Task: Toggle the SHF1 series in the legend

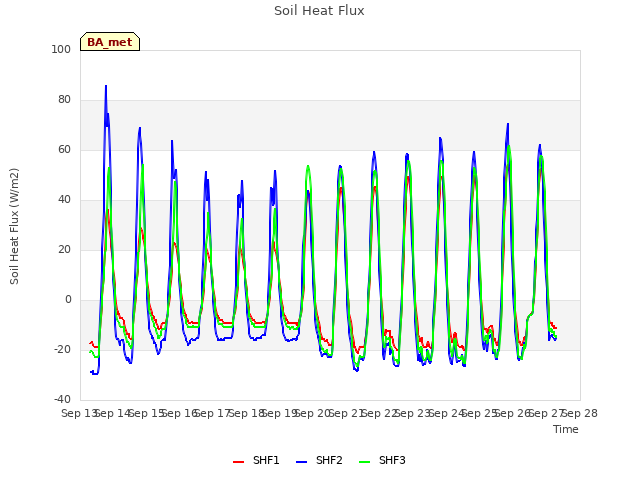Action: tap(256, 460)
